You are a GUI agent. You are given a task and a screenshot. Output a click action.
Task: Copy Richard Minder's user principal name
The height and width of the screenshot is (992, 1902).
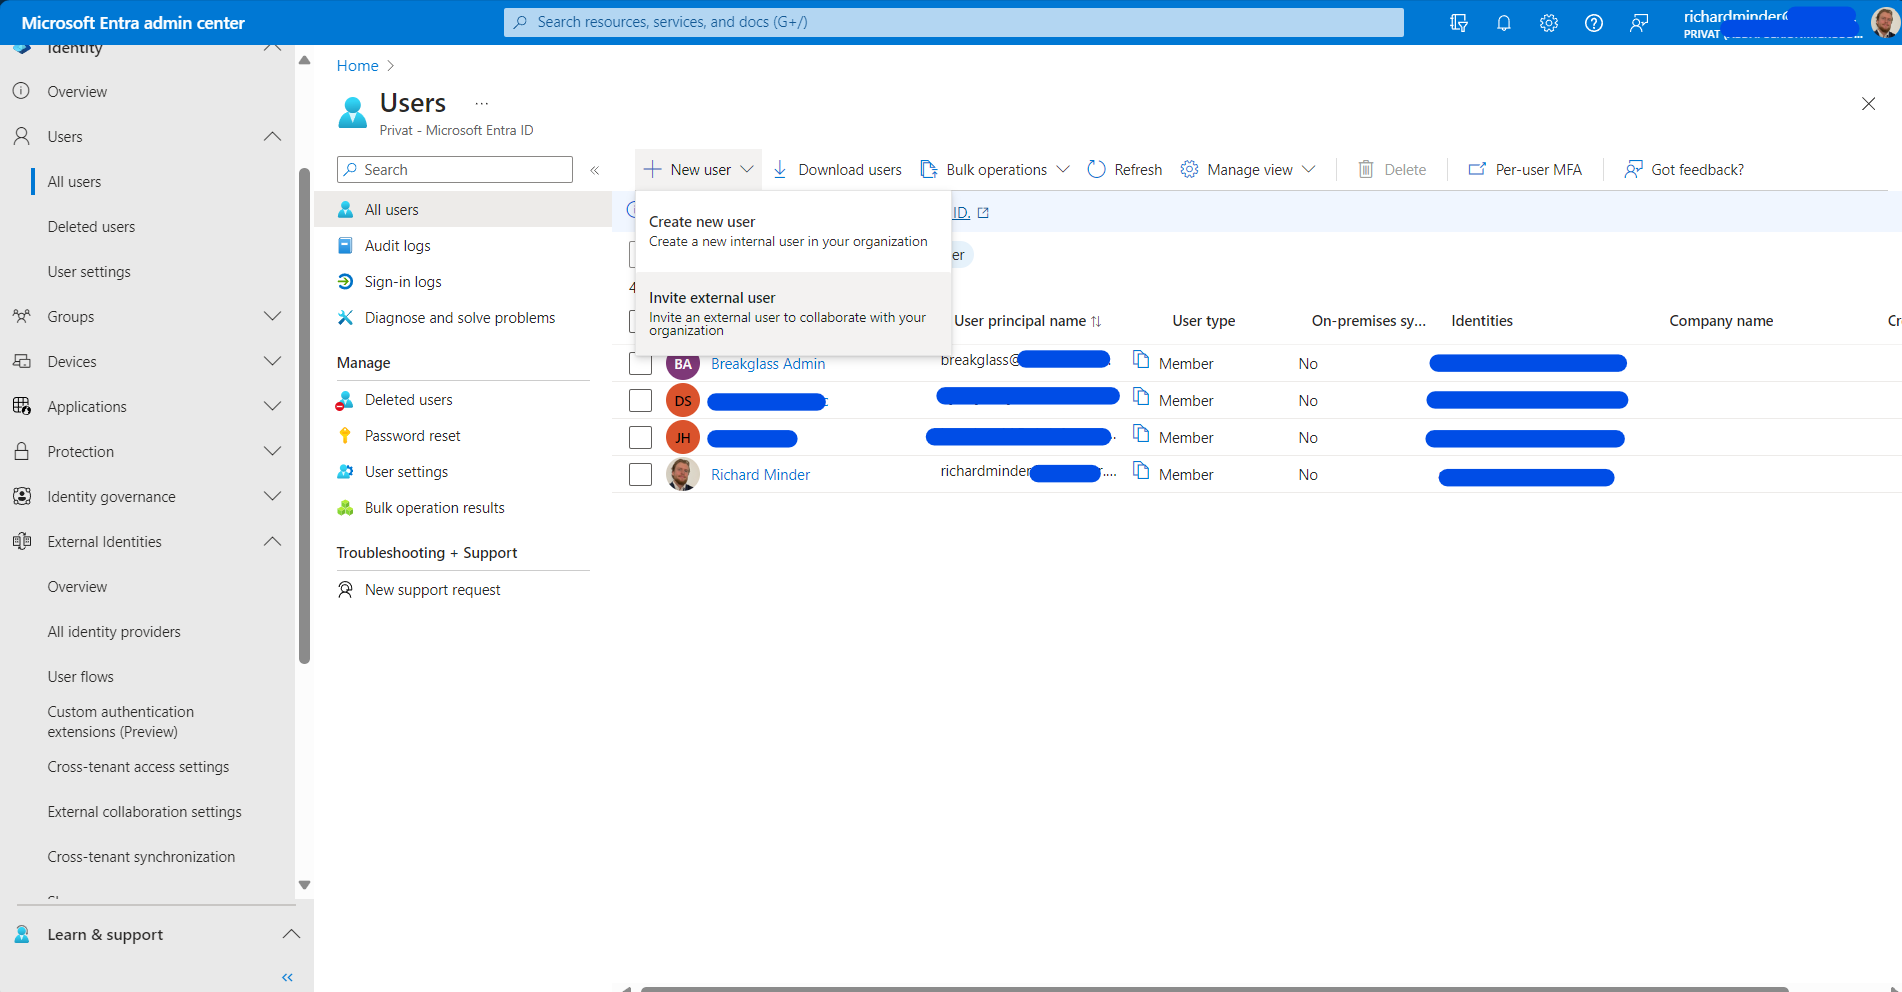[x=1141, y=470]
